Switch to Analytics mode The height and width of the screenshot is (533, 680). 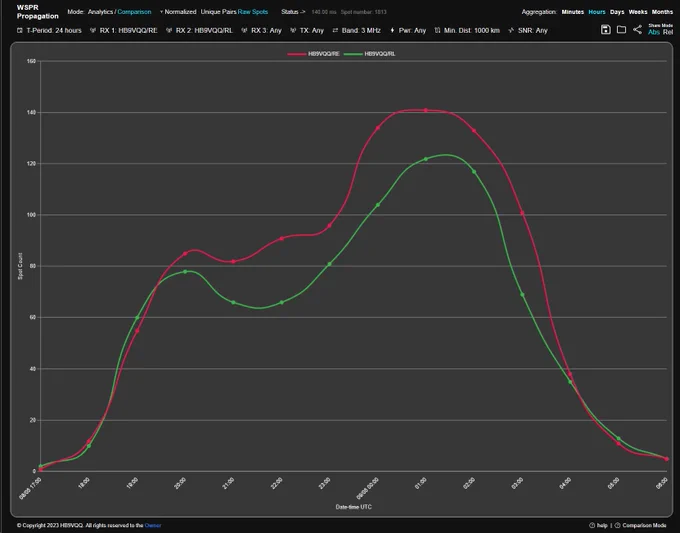[x=100, y=12]
